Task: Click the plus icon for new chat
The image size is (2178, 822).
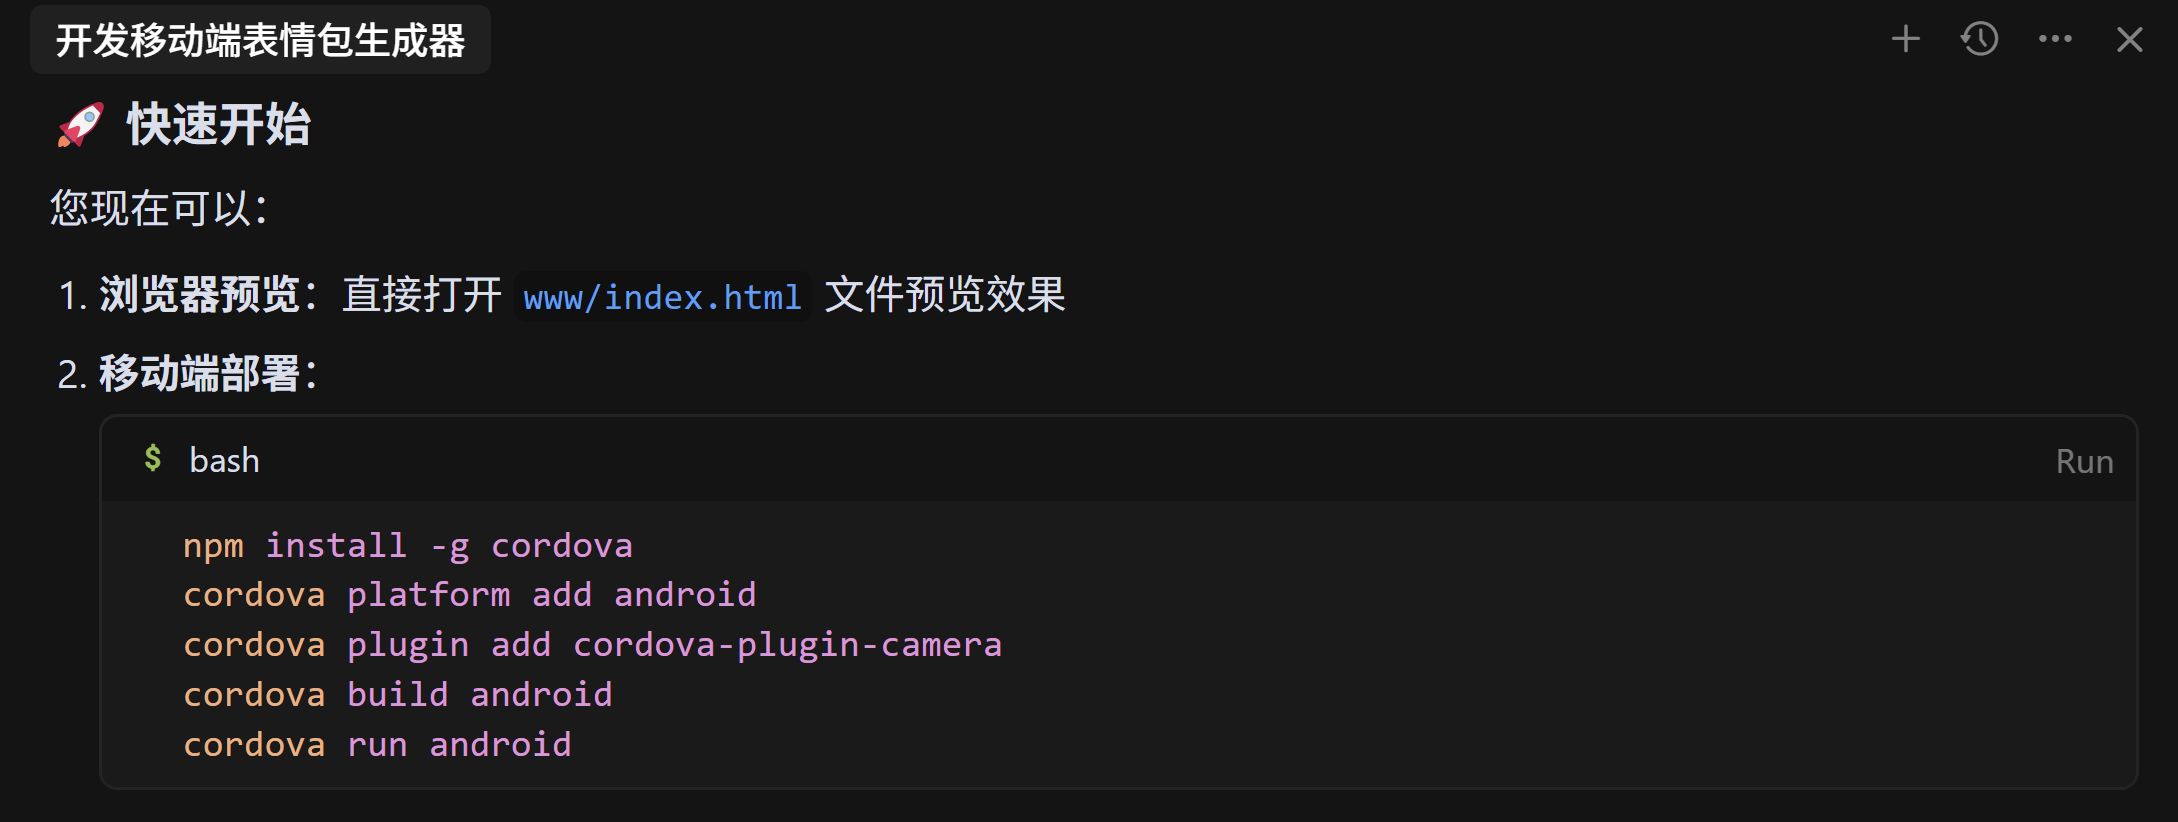Action: click(x=1906, y=39)
